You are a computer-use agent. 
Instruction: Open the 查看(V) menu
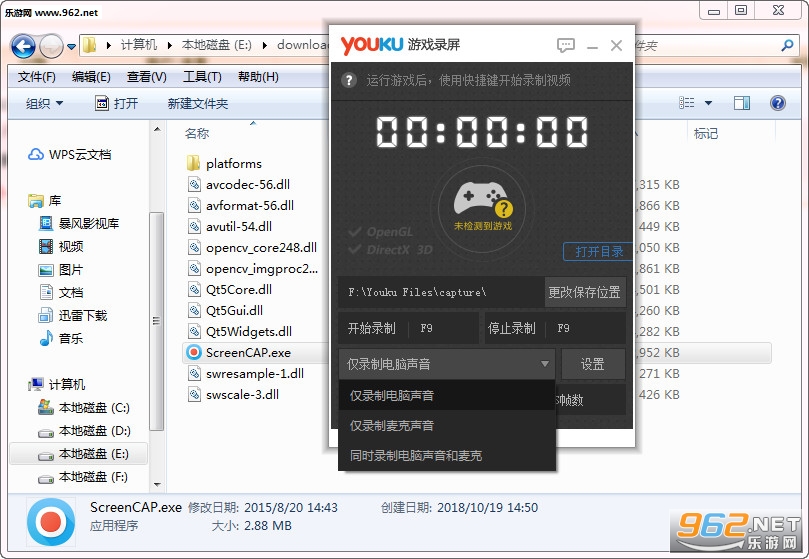(147, 77)
